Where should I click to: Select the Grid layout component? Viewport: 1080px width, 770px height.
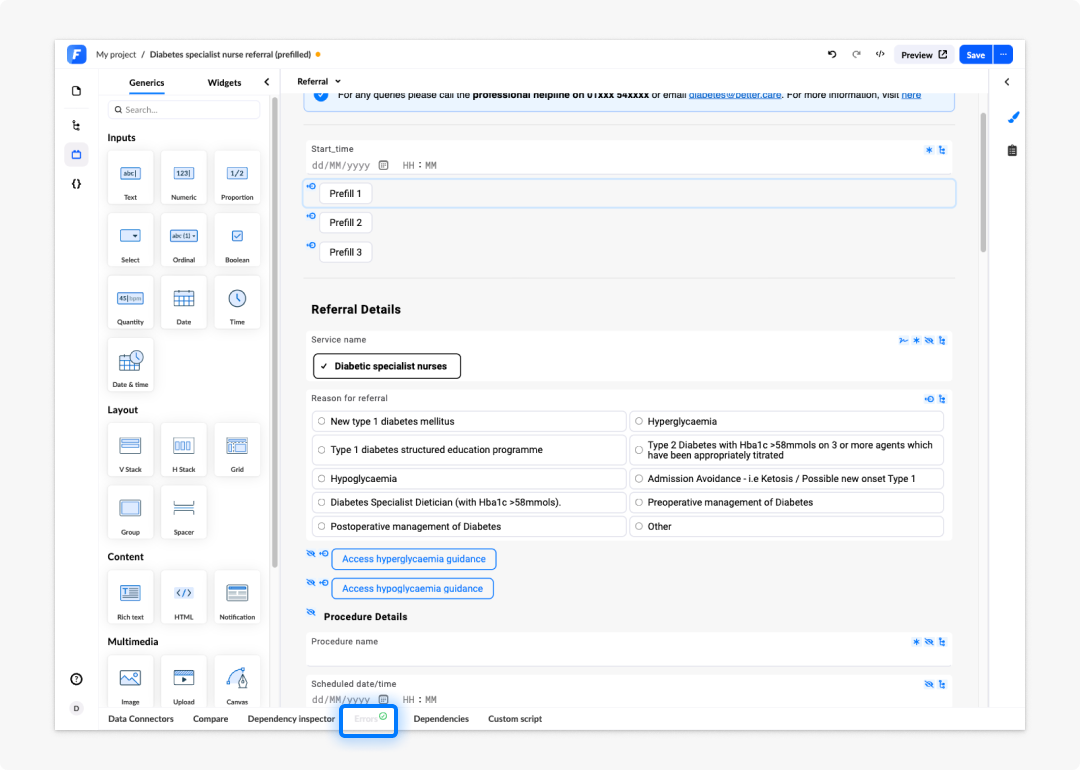[x=237, y=450]
